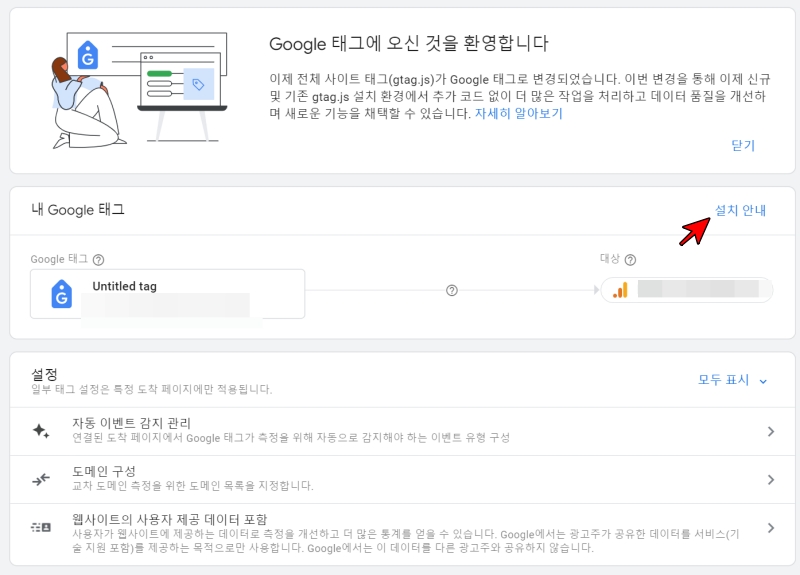Click help icon next to Google 태그 label
Screen dimensions: 800x575
point(98,260)
